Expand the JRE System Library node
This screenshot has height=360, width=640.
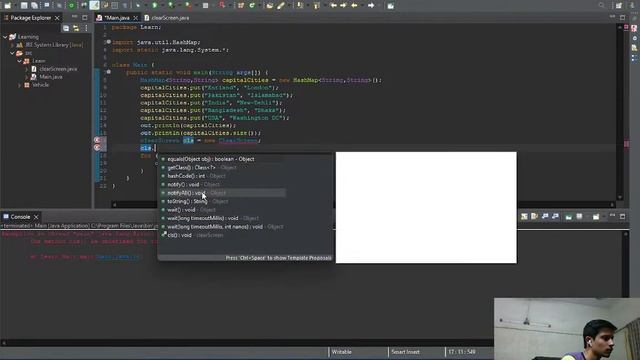point(12,45)
